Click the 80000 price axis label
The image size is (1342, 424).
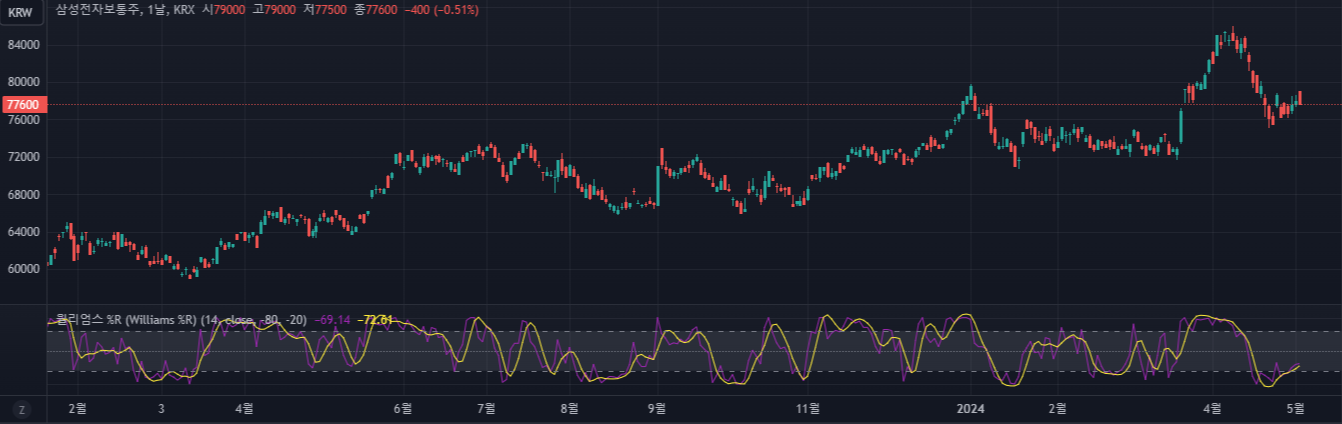(x=22, y=82)
